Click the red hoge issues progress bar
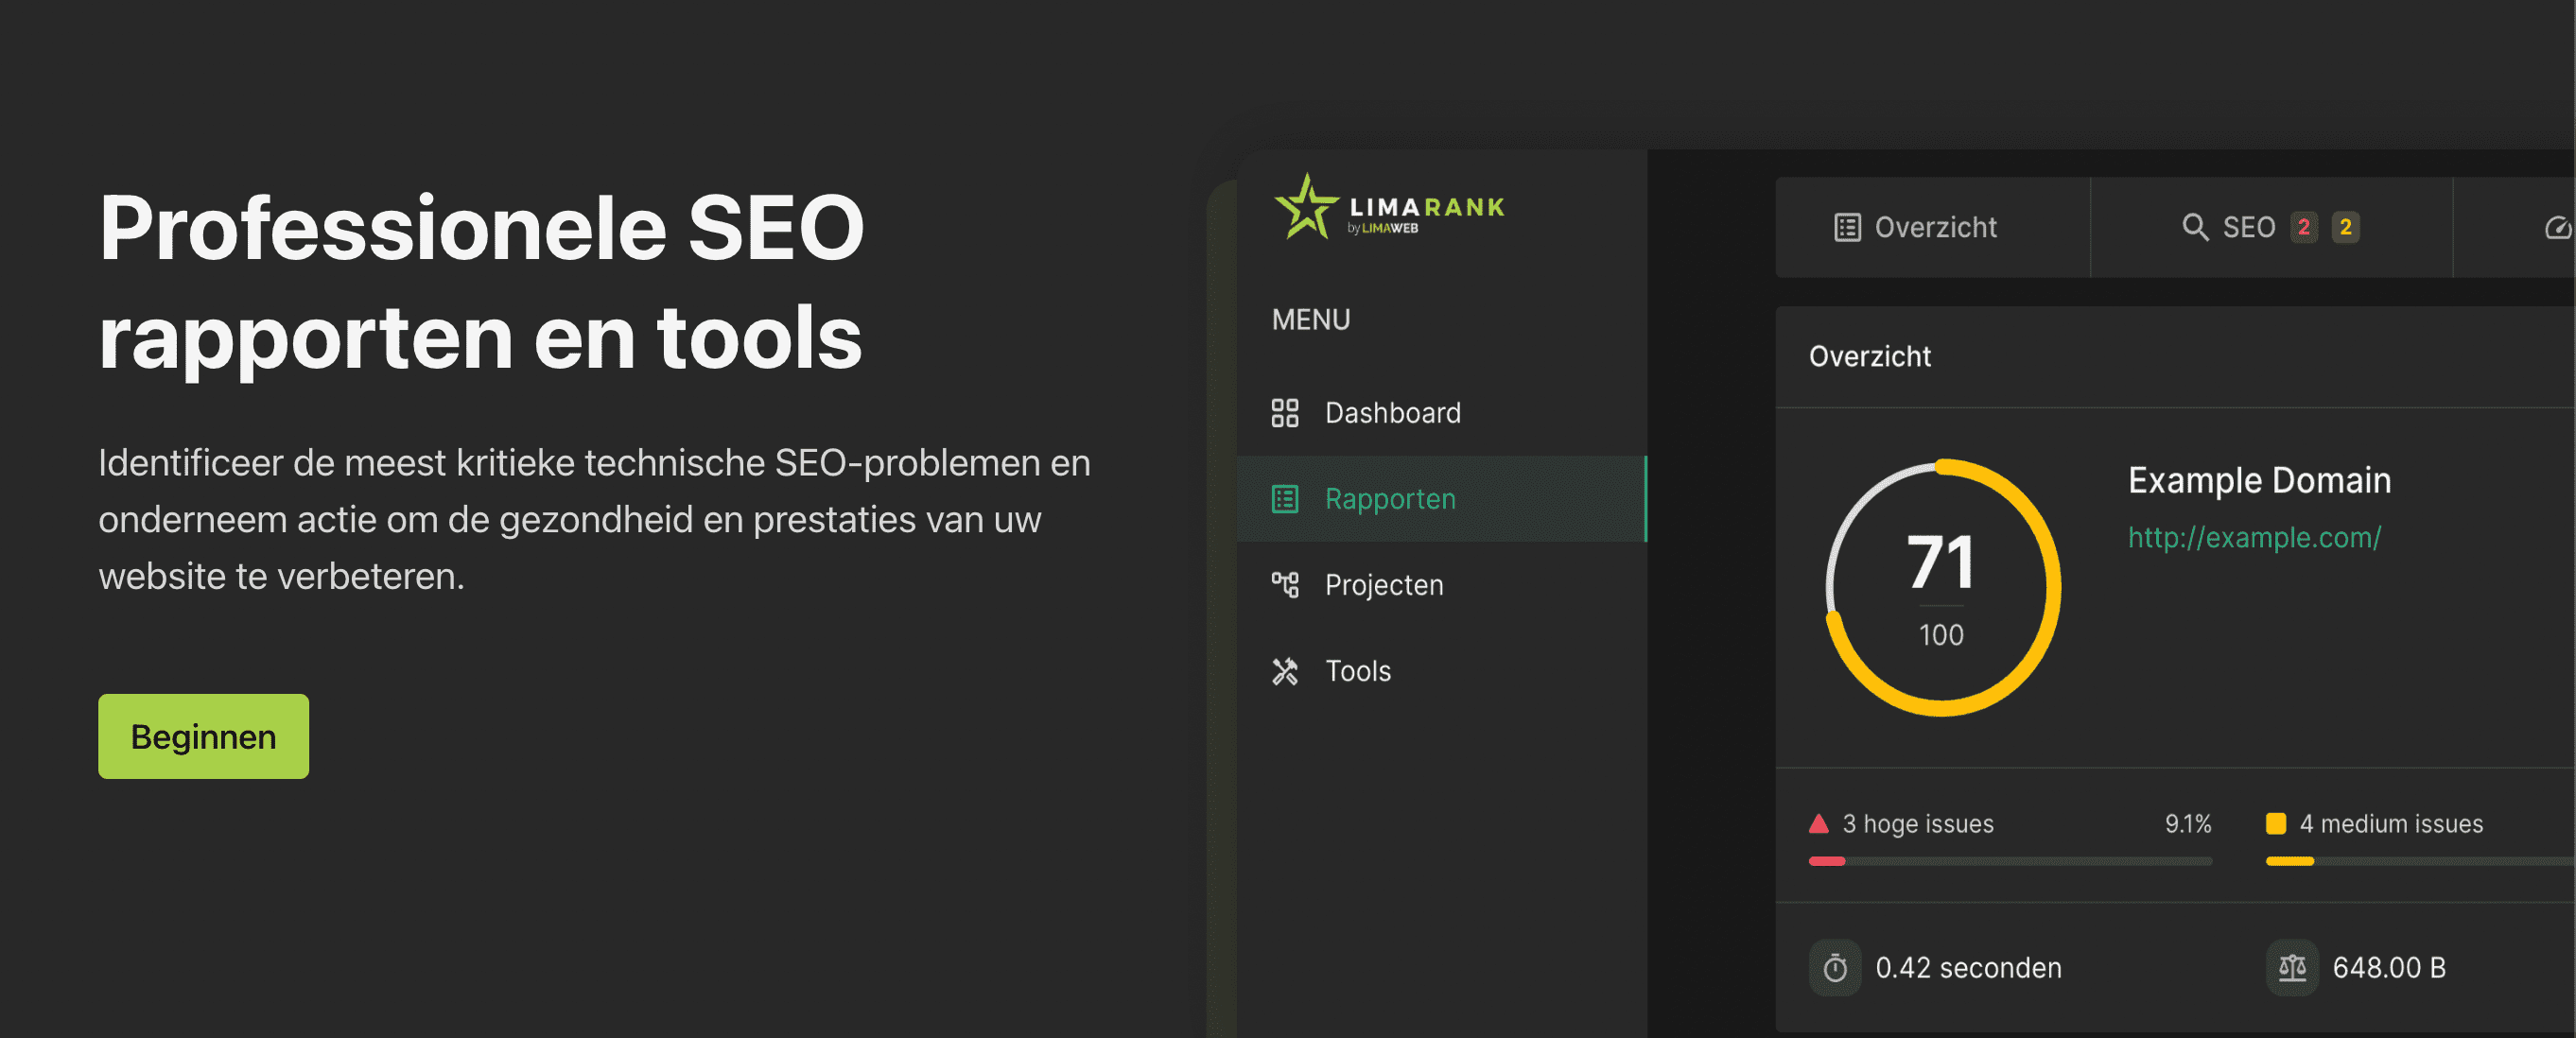The height and width of the screenshot is (1038, 2576). point(2010,861)
